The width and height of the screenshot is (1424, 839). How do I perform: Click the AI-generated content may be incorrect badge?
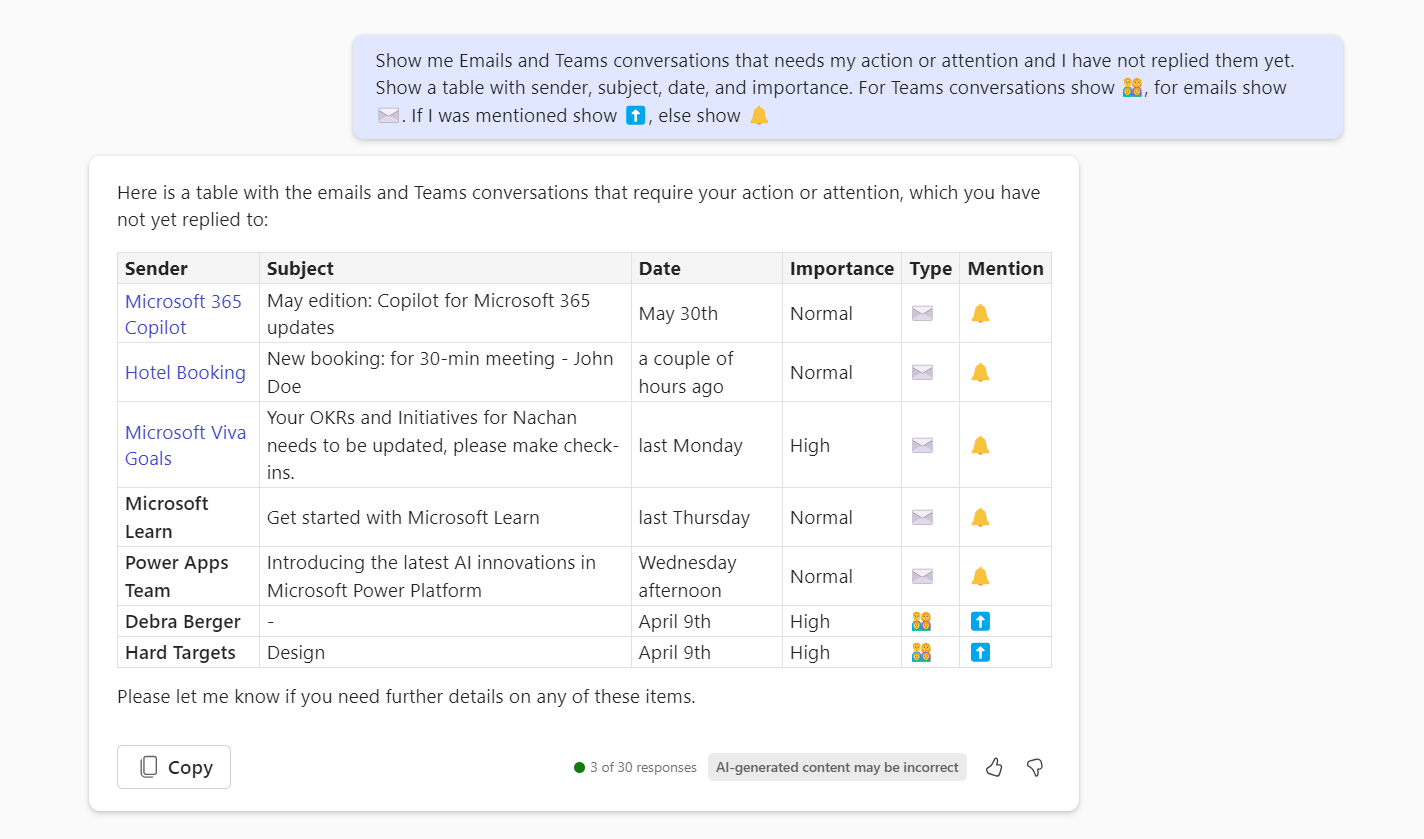point(837,767)
